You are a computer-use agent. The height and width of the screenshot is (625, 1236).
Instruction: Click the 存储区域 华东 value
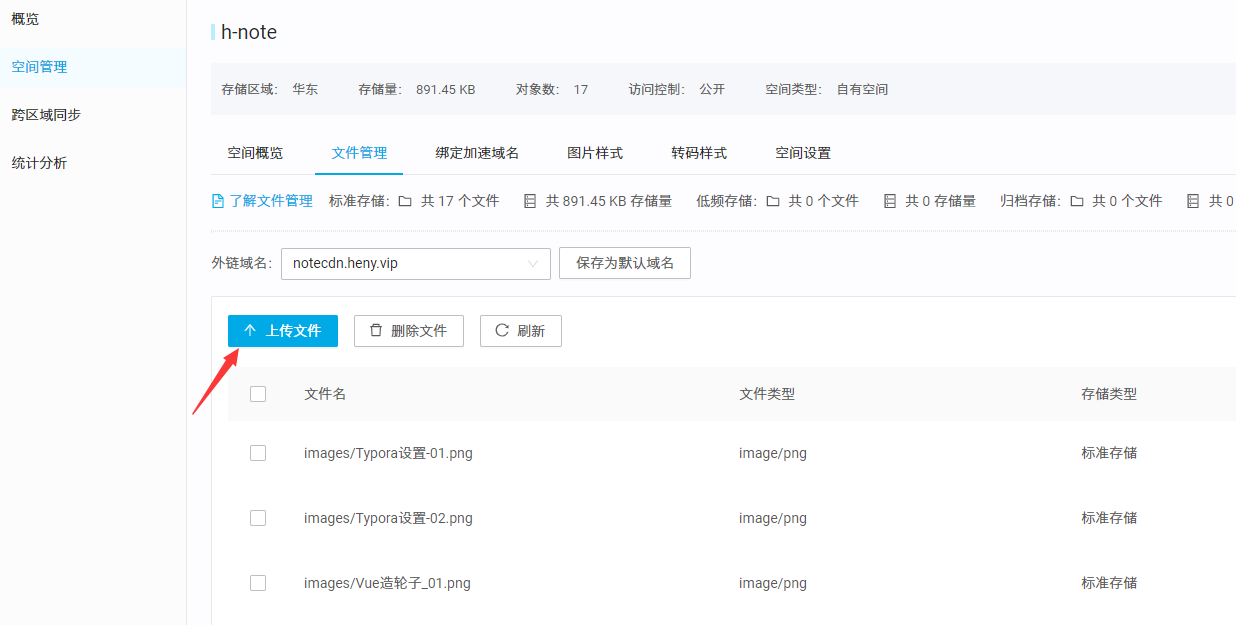click(305, 89)
